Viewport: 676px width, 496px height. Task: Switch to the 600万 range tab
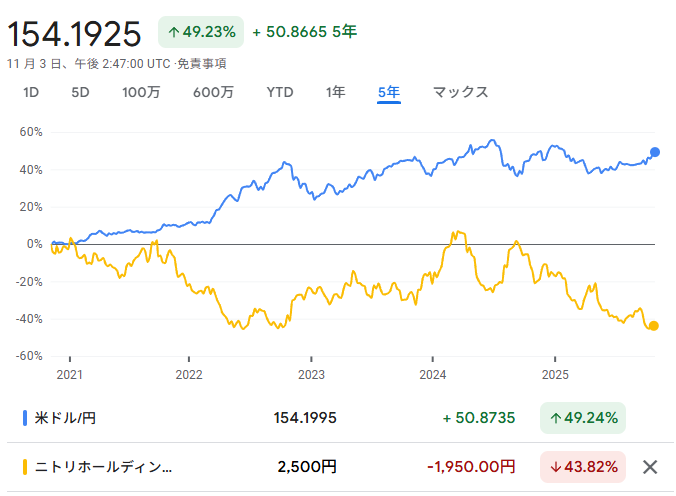pyautogui.click(x=213, y=92)
